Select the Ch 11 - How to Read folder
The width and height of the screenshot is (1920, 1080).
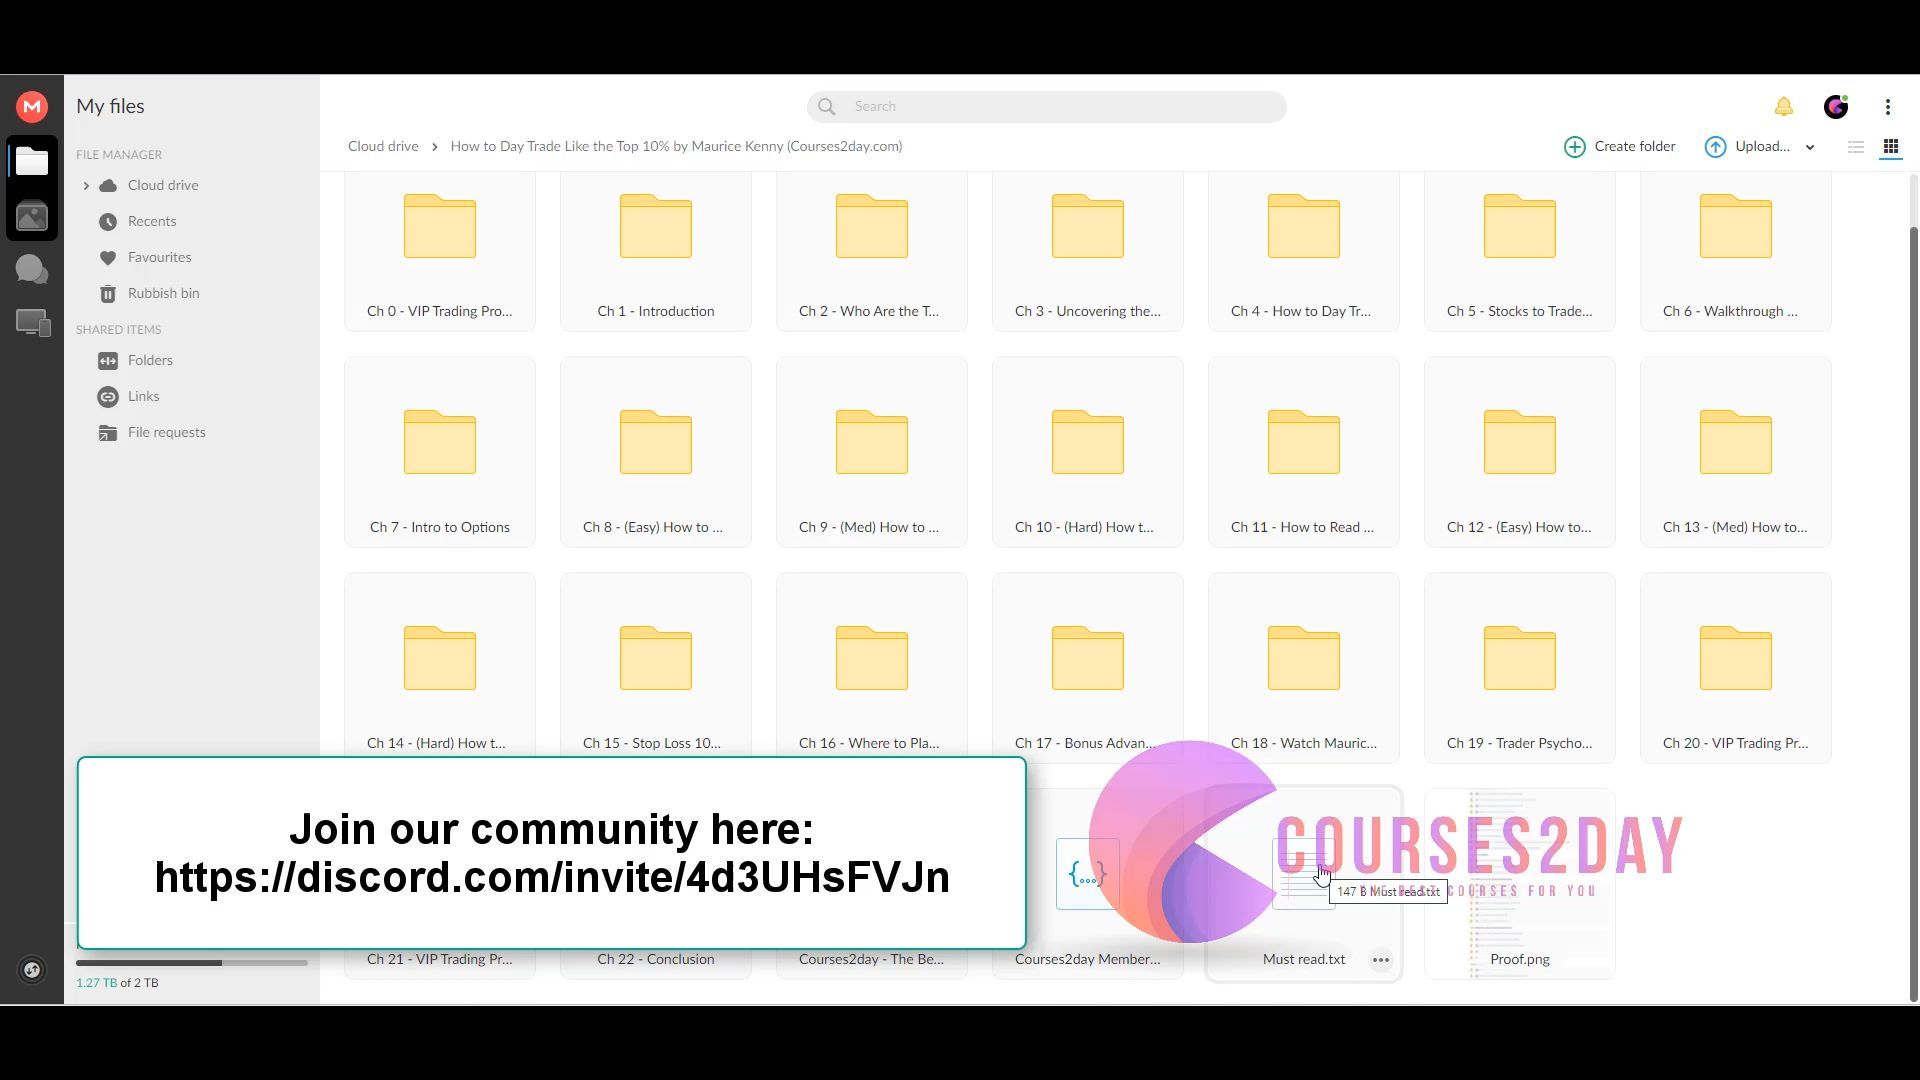[x=1304, y=452]
